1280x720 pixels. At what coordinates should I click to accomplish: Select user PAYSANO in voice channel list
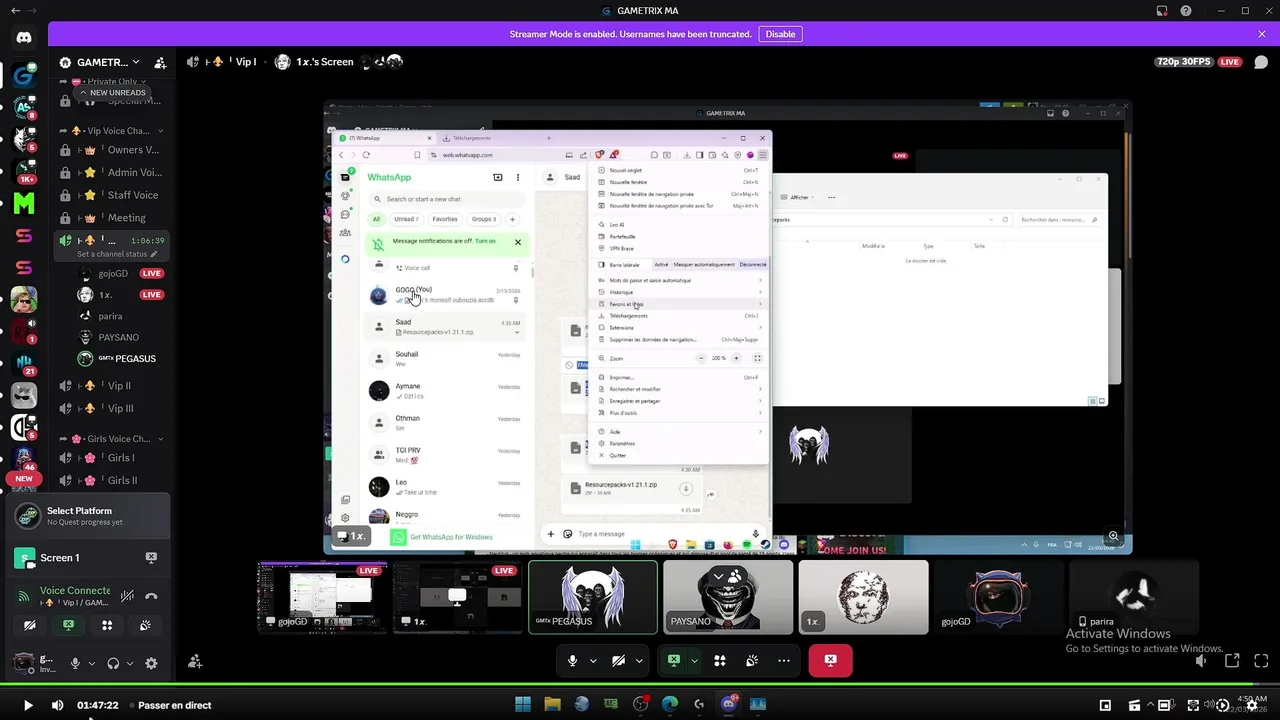click(x=121, y=337)
